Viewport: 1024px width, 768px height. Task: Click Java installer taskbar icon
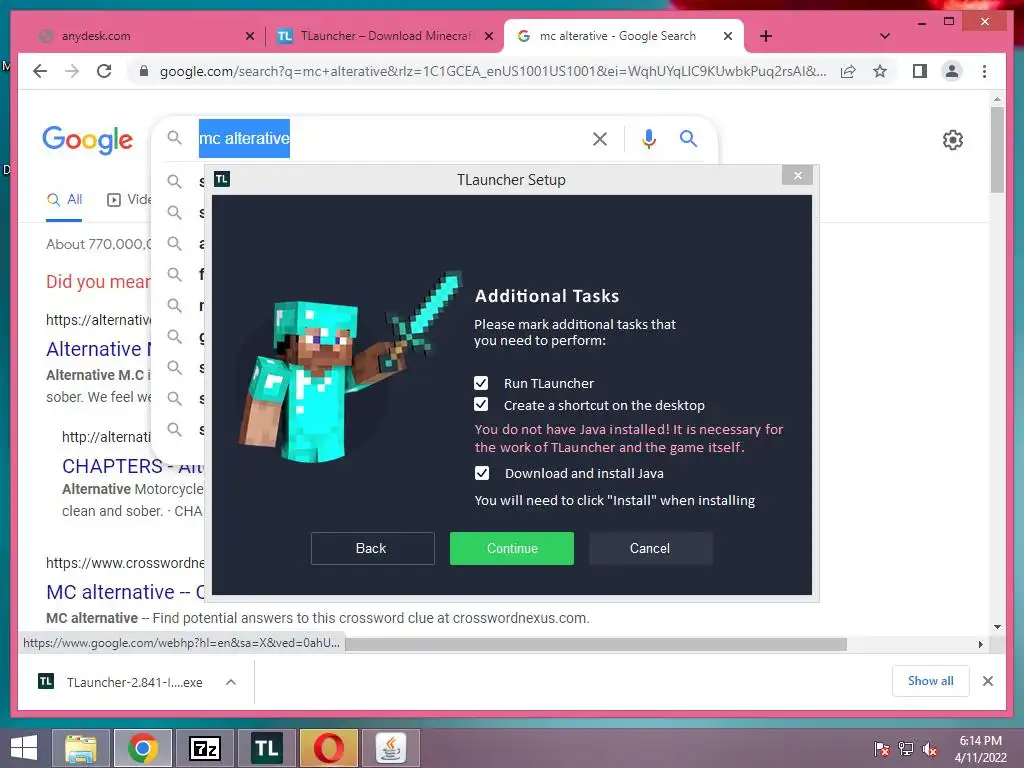pos(391,748)
